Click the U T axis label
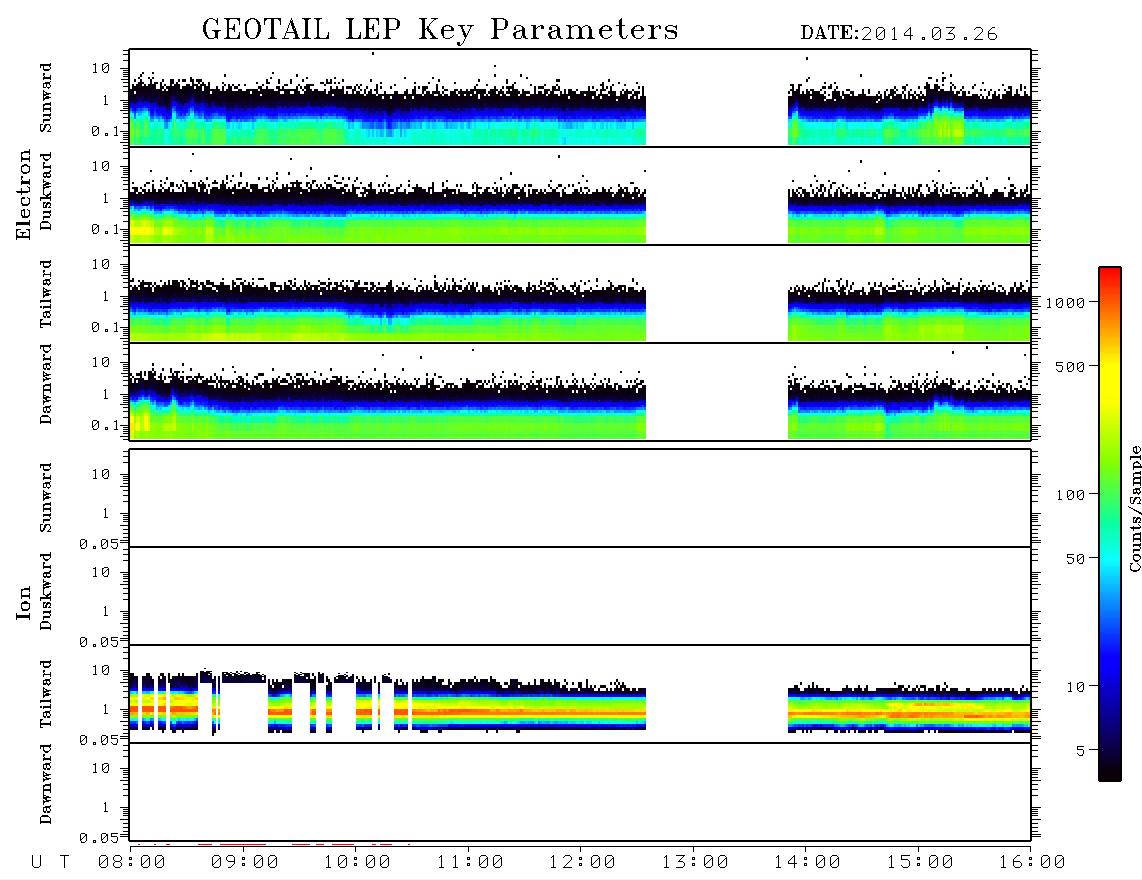 [50, 863]
